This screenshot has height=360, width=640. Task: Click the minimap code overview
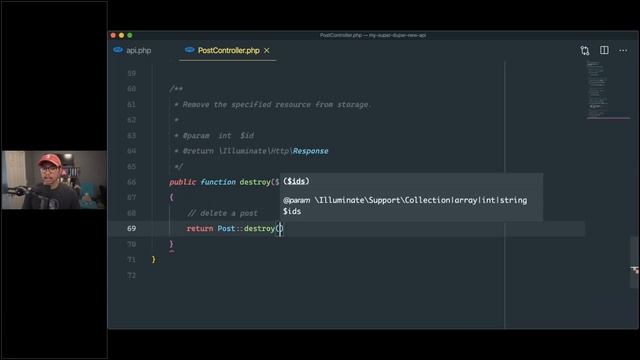[x=607, y=90]
